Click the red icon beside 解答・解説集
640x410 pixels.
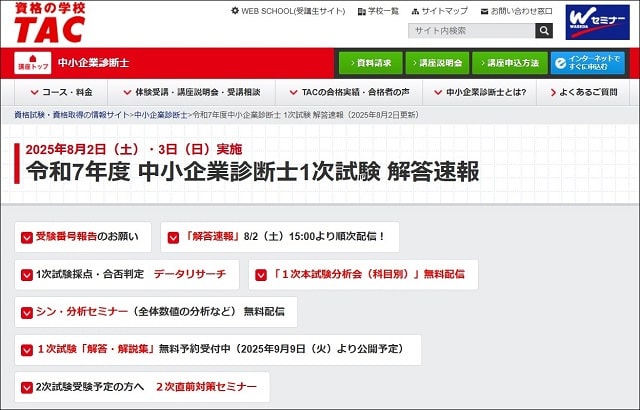pyautogui.click(x=27, y=350)
